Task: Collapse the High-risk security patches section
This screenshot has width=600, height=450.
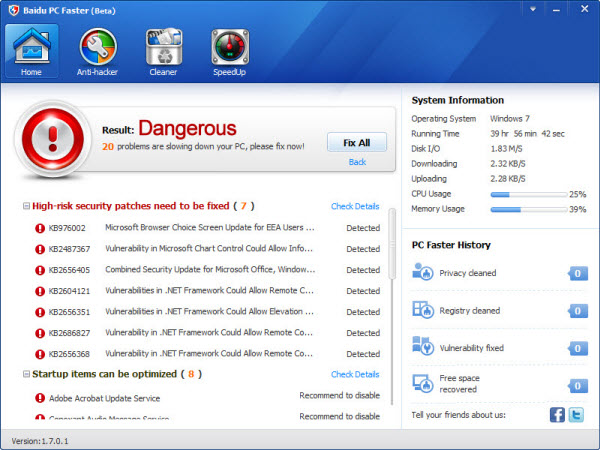Action: pos(26,206)
